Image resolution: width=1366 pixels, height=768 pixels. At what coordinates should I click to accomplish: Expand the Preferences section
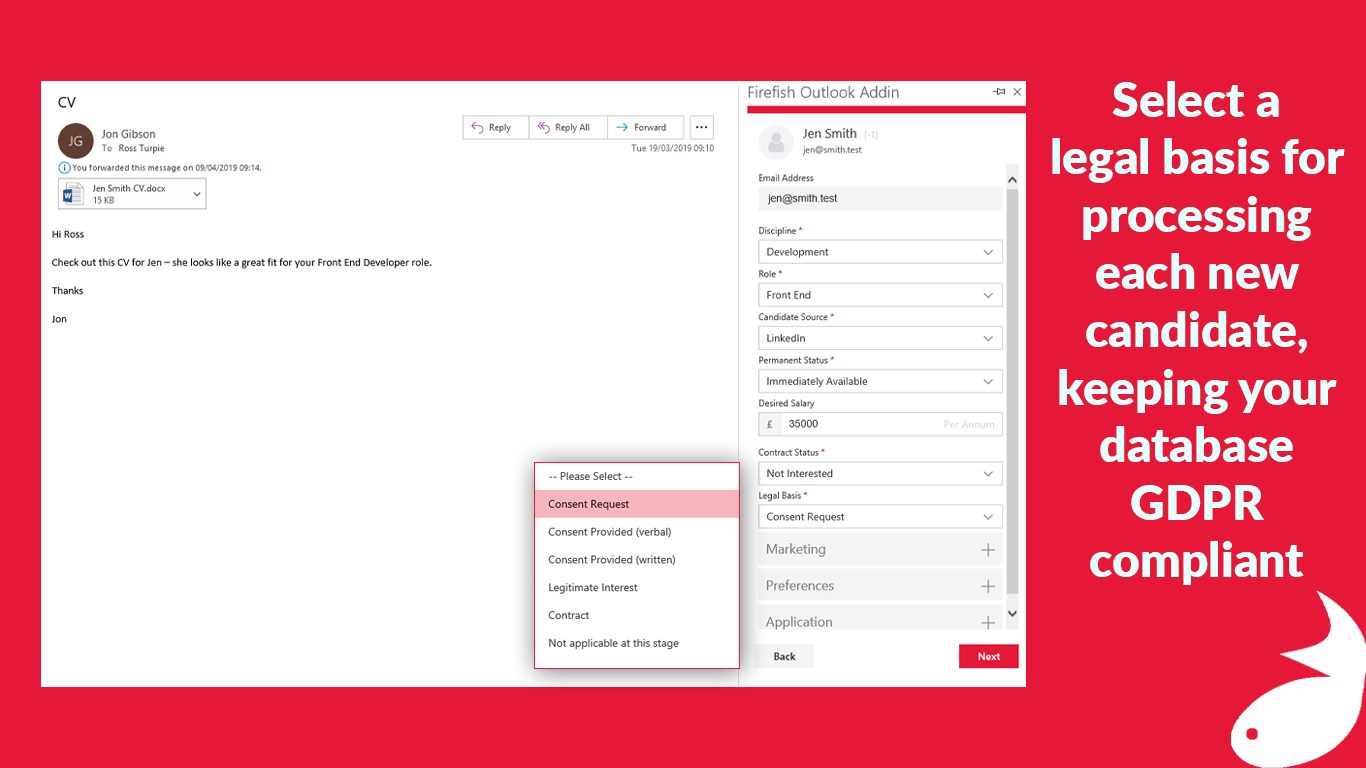(x=880, y=586)
